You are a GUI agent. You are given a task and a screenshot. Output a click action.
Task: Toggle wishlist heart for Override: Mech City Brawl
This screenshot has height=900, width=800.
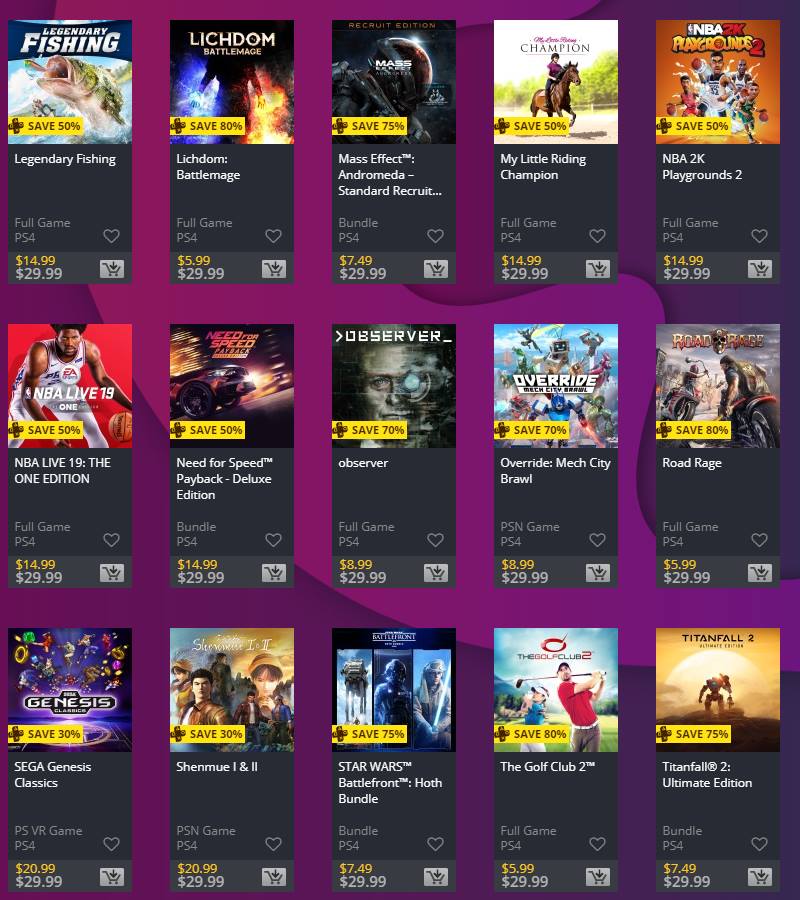click(x=597, y=540)
